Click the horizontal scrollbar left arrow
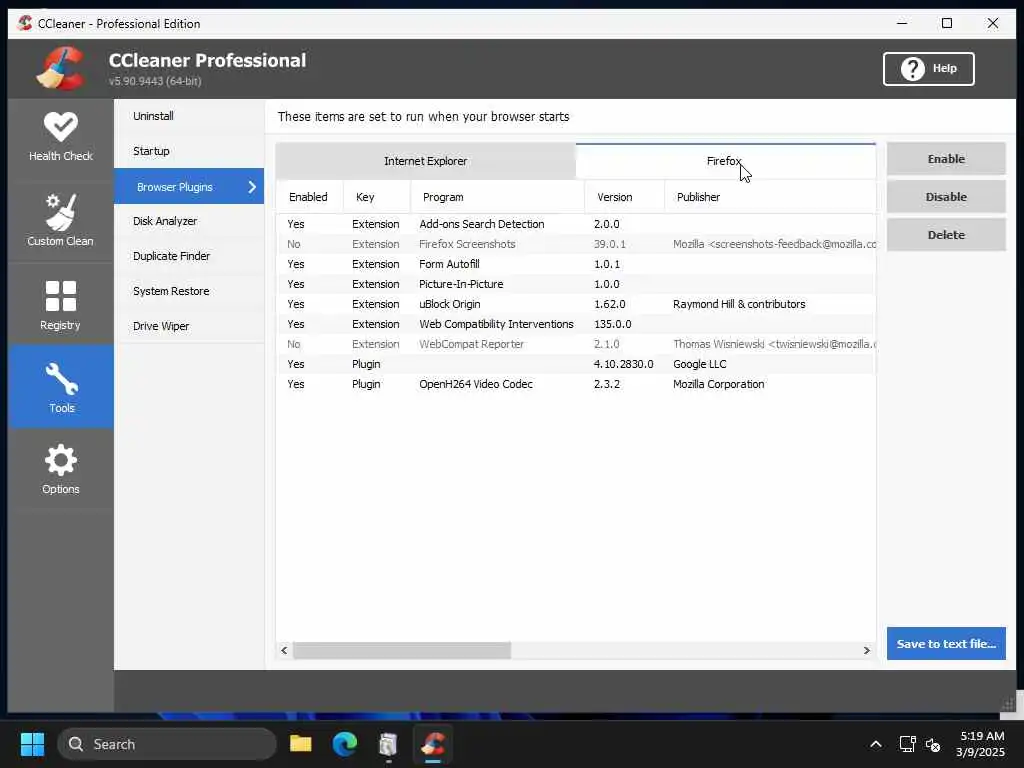 284,650
